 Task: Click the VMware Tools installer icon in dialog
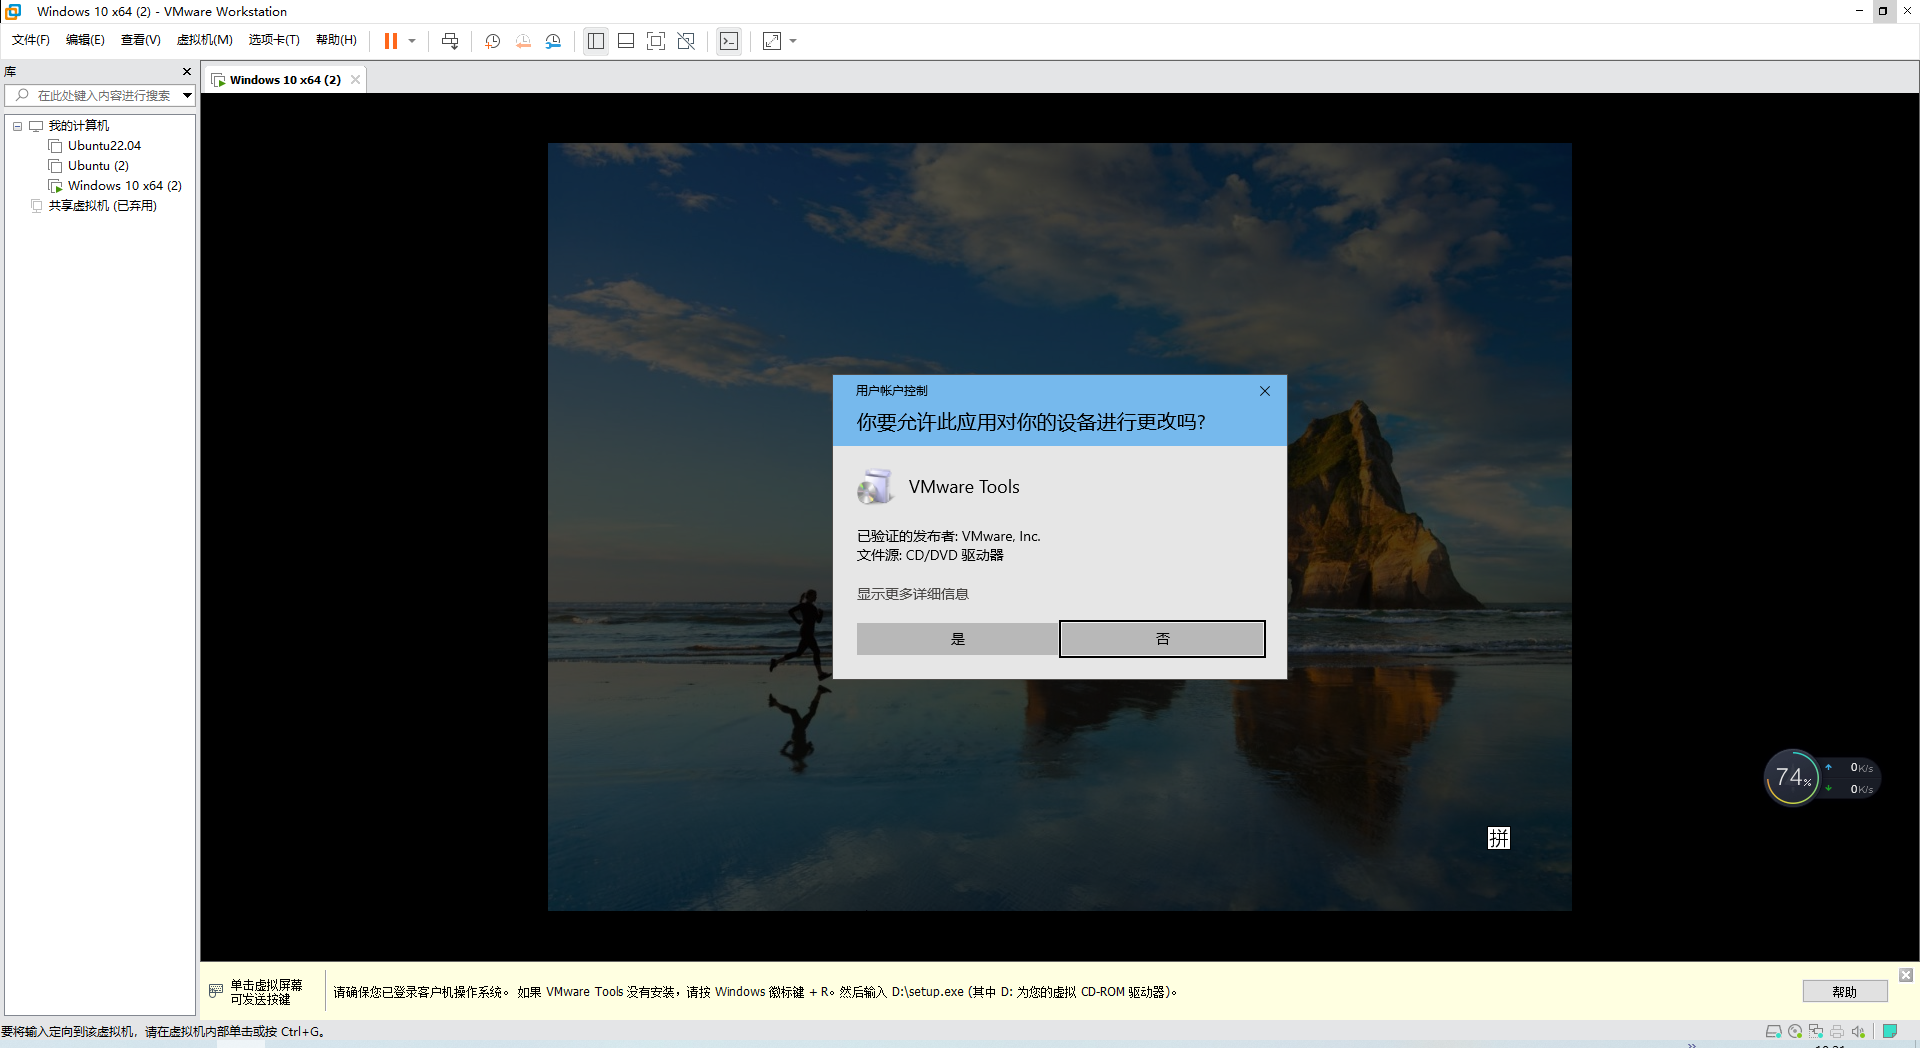[x=875, y=487]
